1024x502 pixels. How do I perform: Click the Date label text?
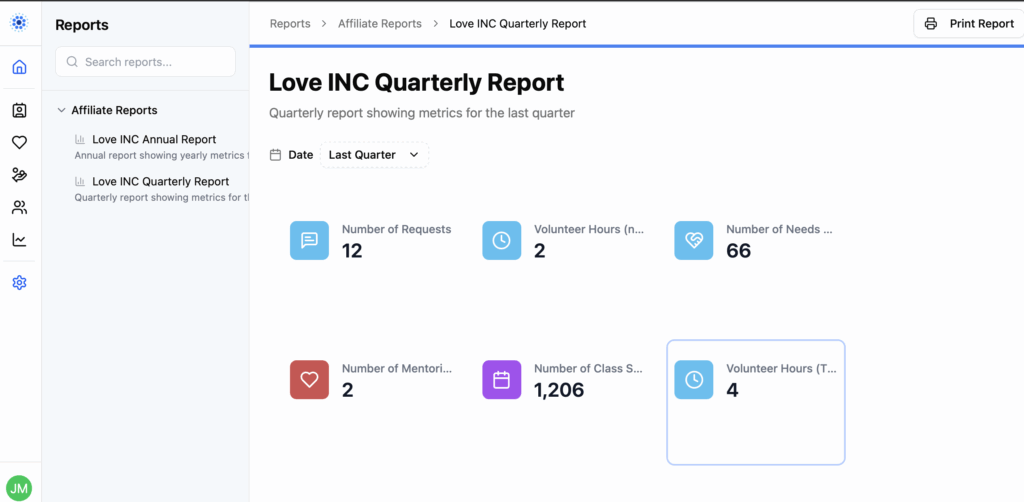pos(301,155)
